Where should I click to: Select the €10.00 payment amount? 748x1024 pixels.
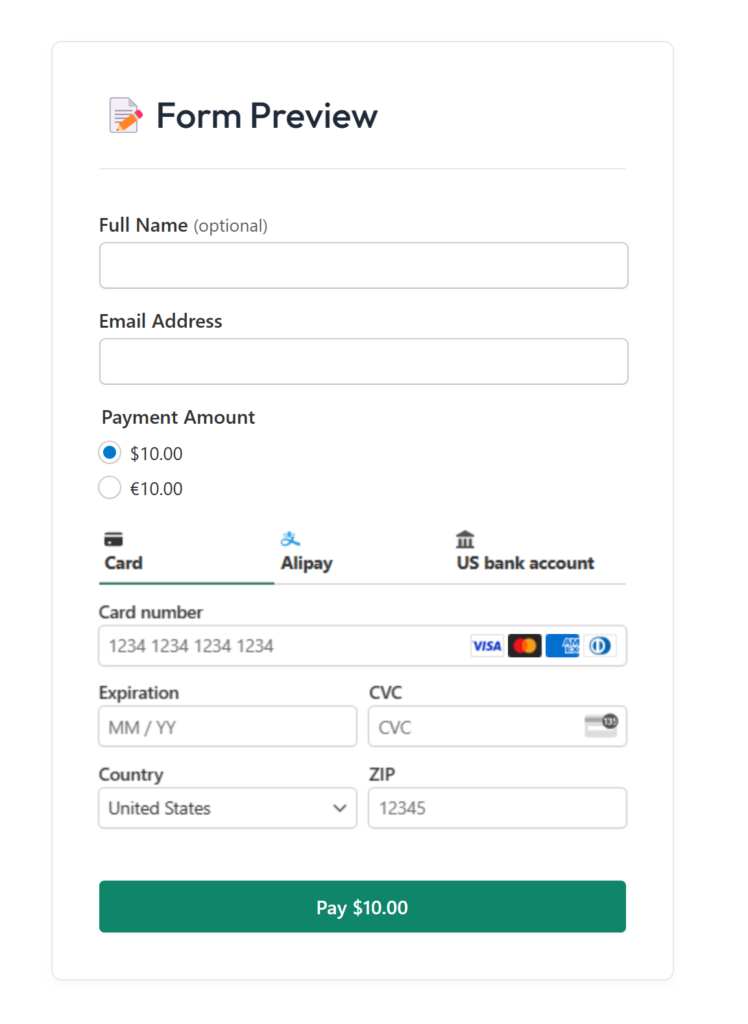coord(110,488)
